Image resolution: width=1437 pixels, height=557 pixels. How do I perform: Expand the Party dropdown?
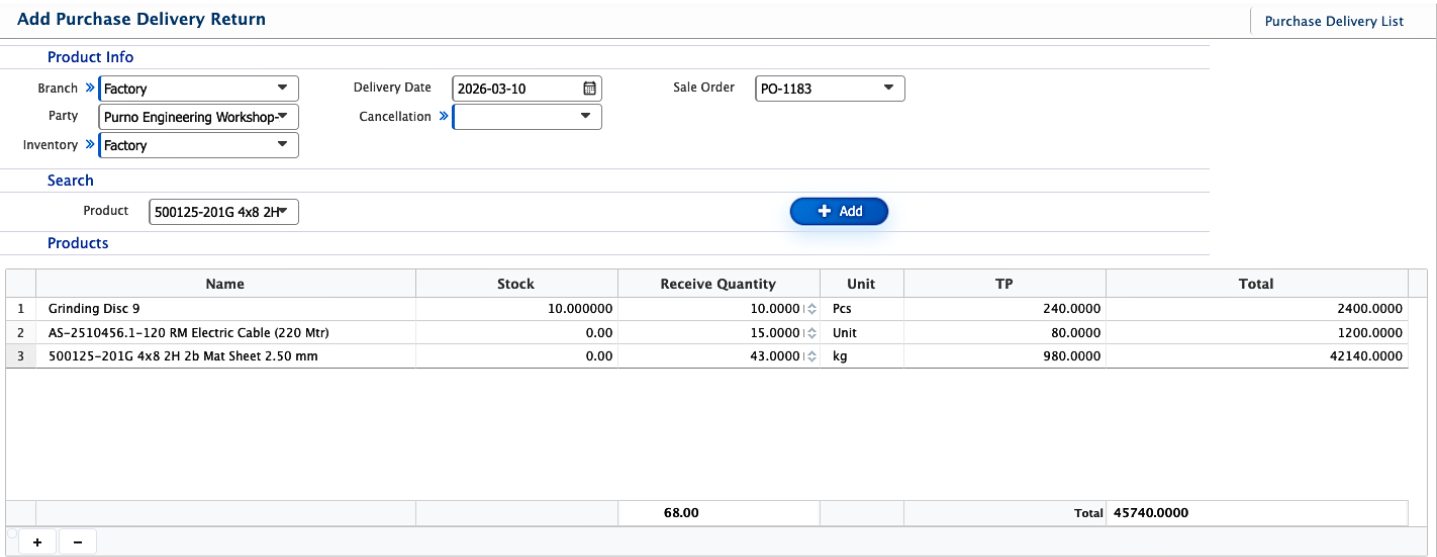[x=198, y=117]
